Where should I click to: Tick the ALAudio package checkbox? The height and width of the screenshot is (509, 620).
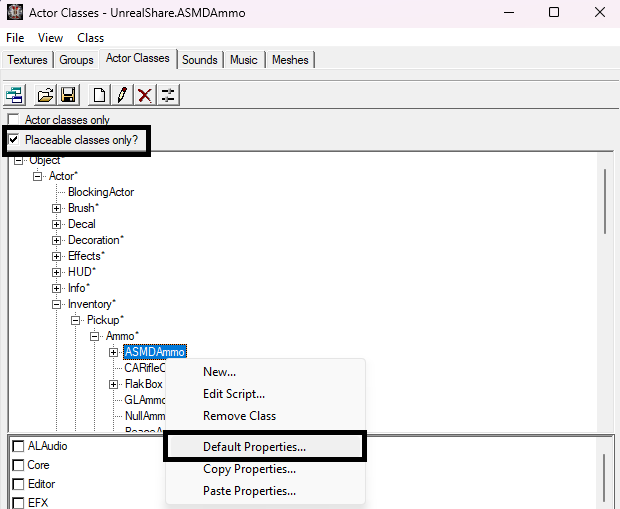pos(18,446)
